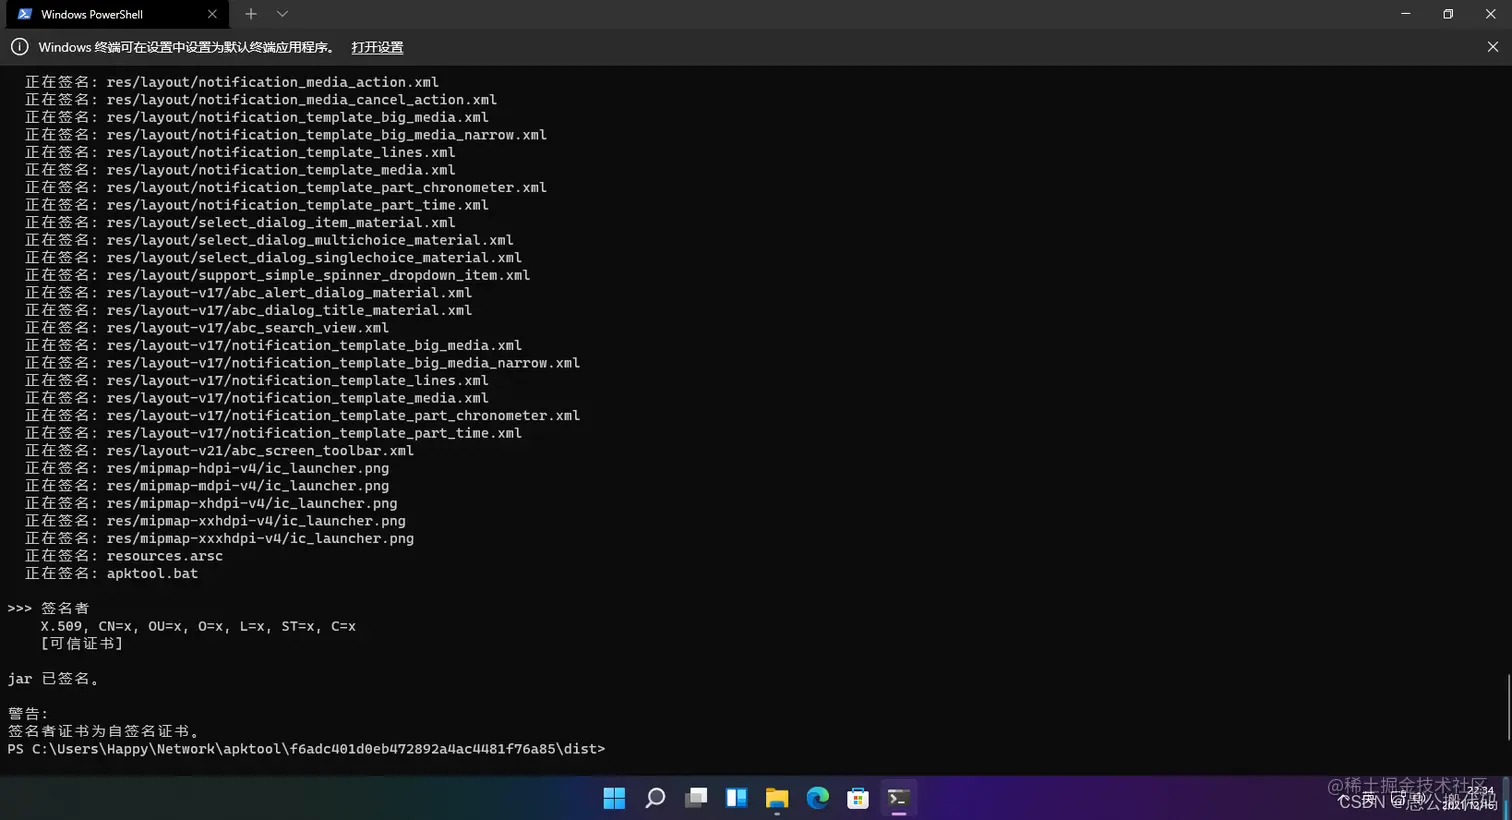
Task: Click the line resources.arsc
Action: pyautogui.click(x=124, y=556)
